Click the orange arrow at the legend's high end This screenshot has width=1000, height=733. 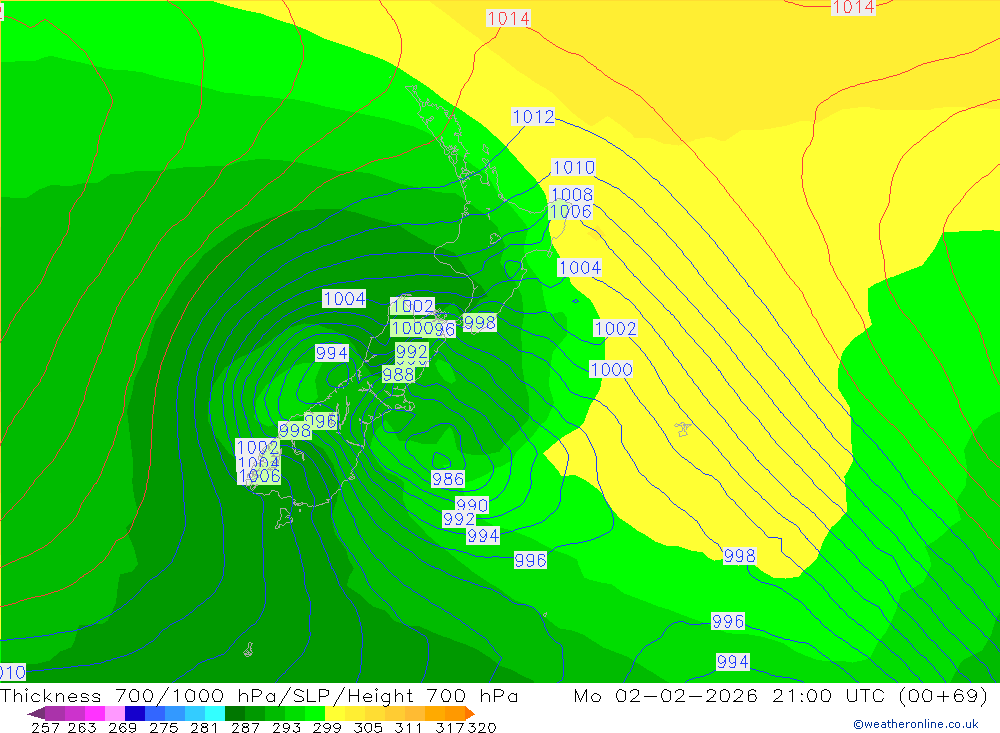pyautogui.click(x=470, y=713)
